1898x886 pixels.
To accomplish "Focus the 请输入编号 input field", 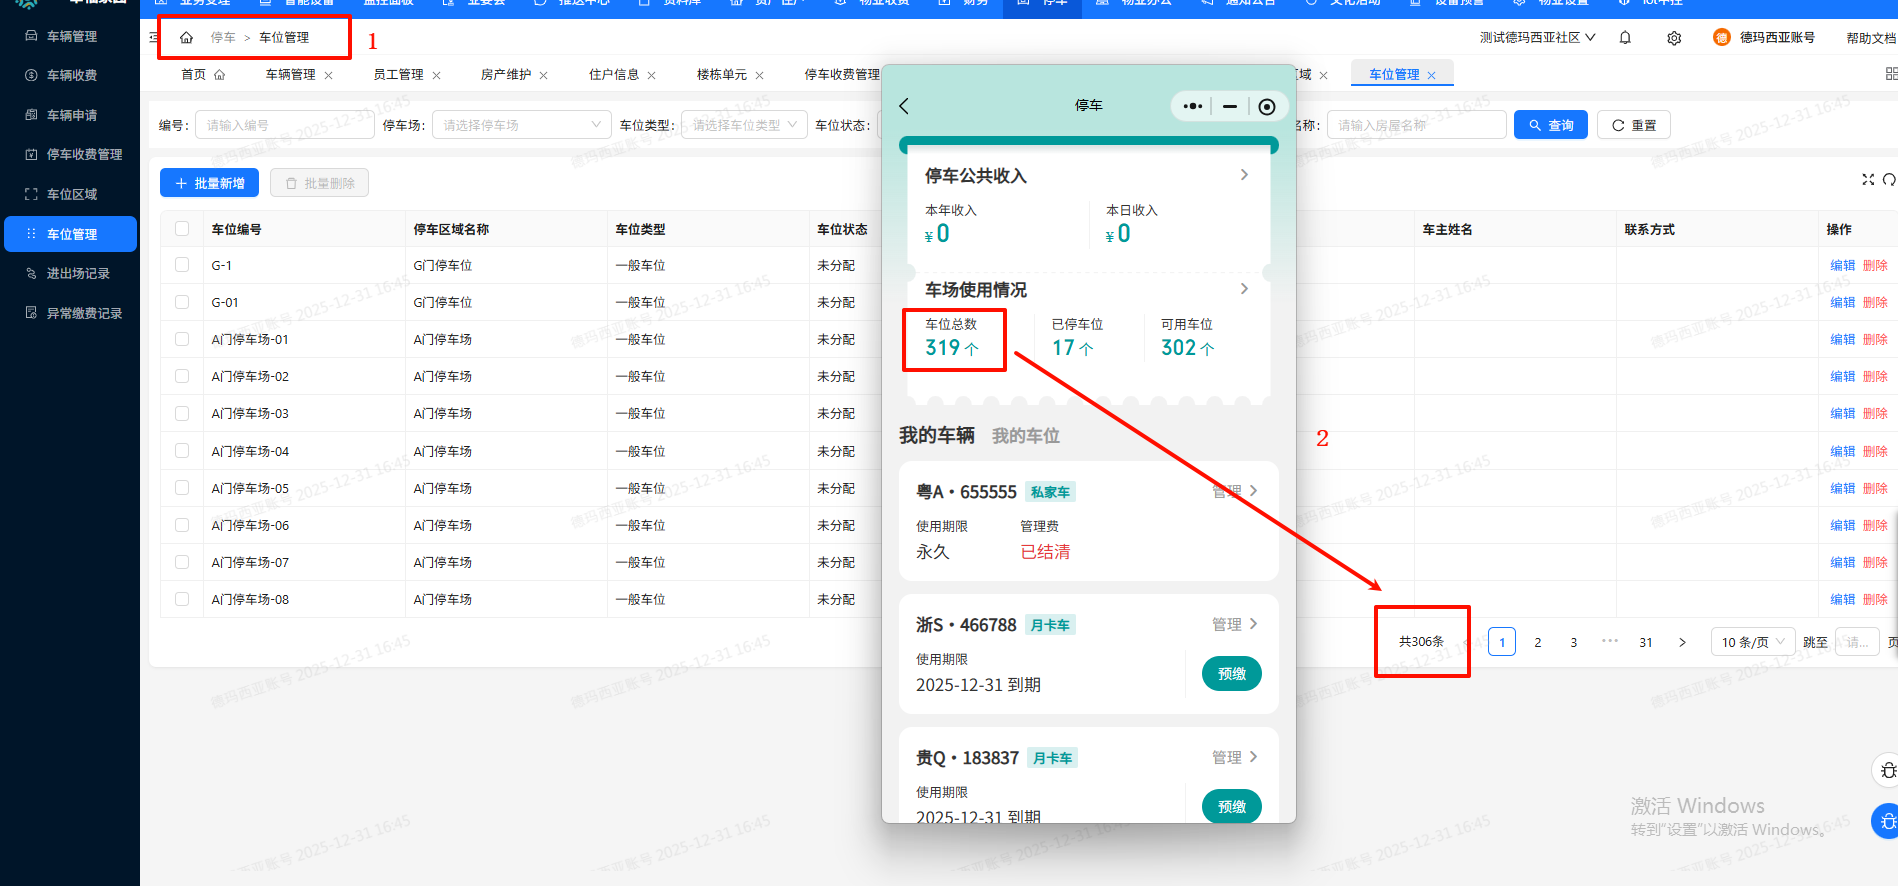I will [285, 125].
